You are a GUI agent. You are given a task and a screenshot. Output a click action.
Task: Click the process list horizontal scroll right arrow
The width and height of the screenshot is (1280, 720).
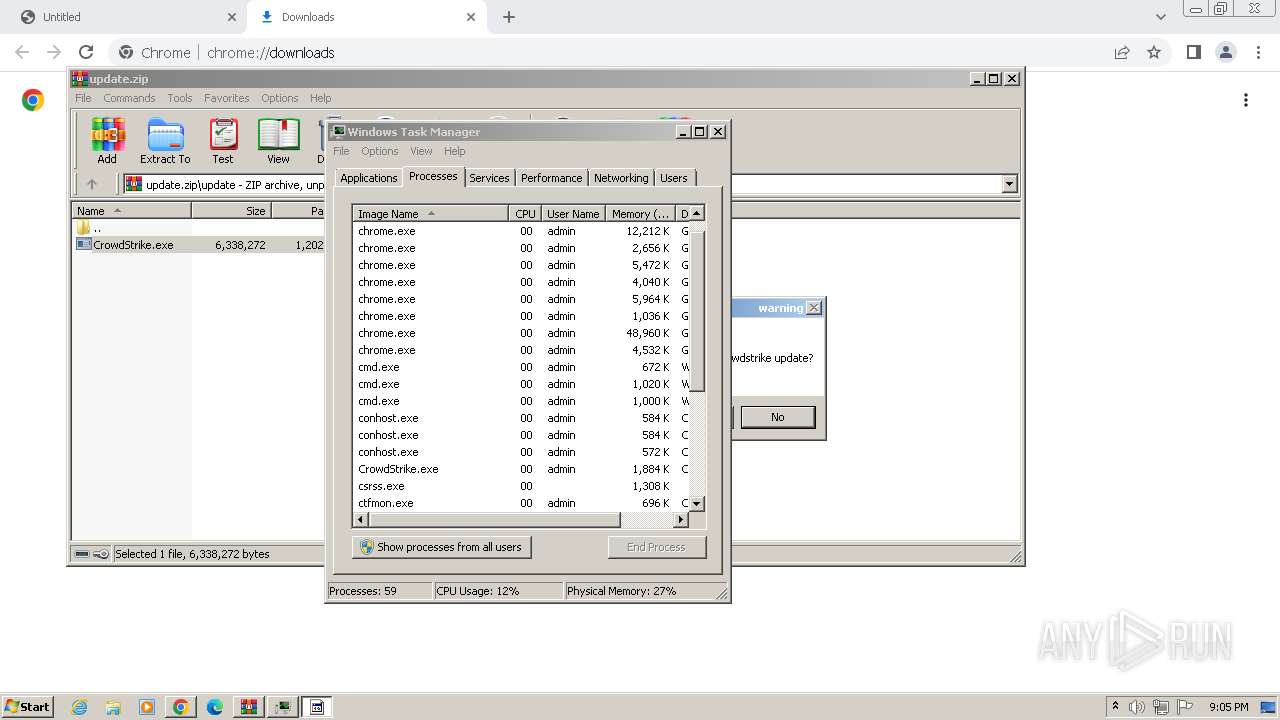681,520
